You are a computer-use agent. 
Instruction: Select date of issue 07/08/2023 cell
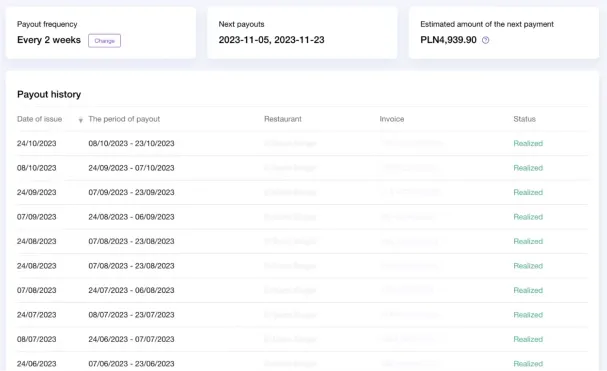click(x=36, y=290)
